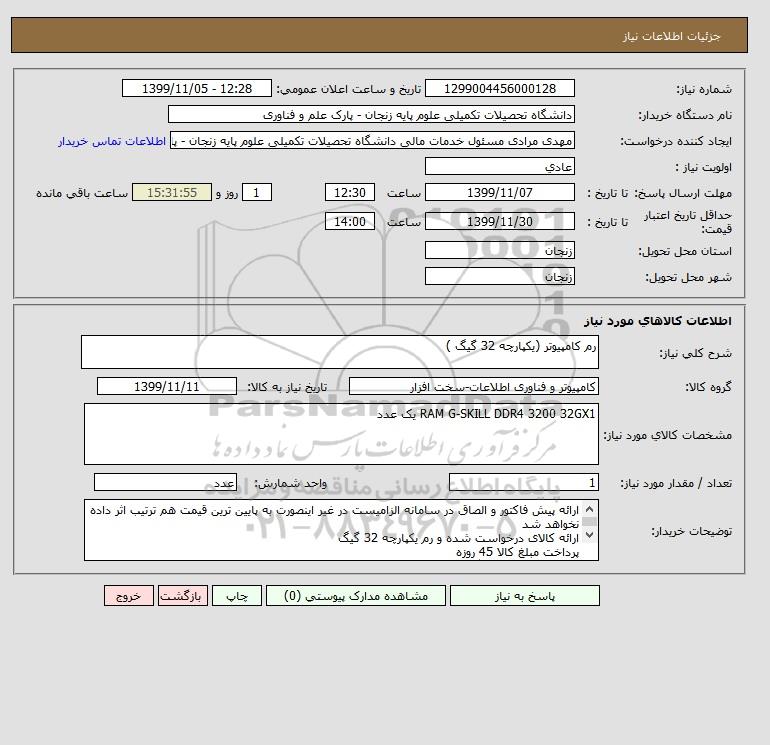Click the توضیحات خریدار label
770x745 pixels.
[x=691, y=531]
